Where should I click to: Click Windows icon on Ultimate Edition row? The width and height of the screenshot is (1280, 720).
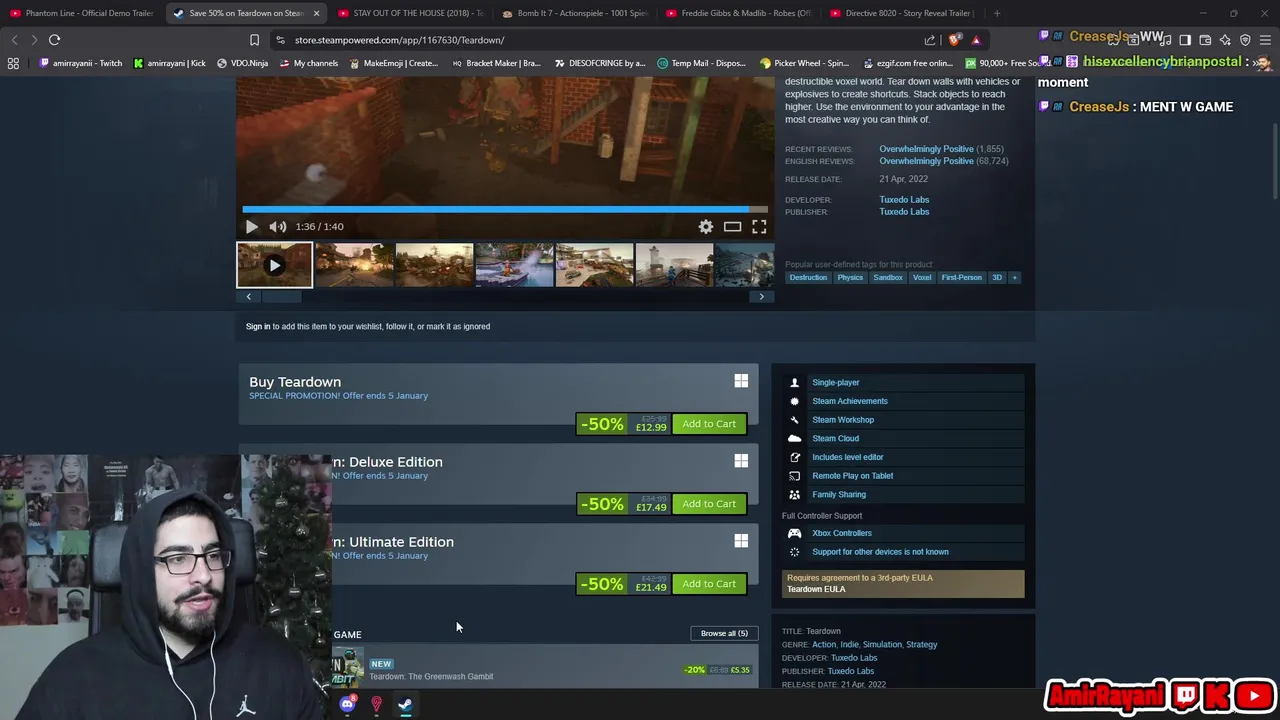tap(741, 541)
